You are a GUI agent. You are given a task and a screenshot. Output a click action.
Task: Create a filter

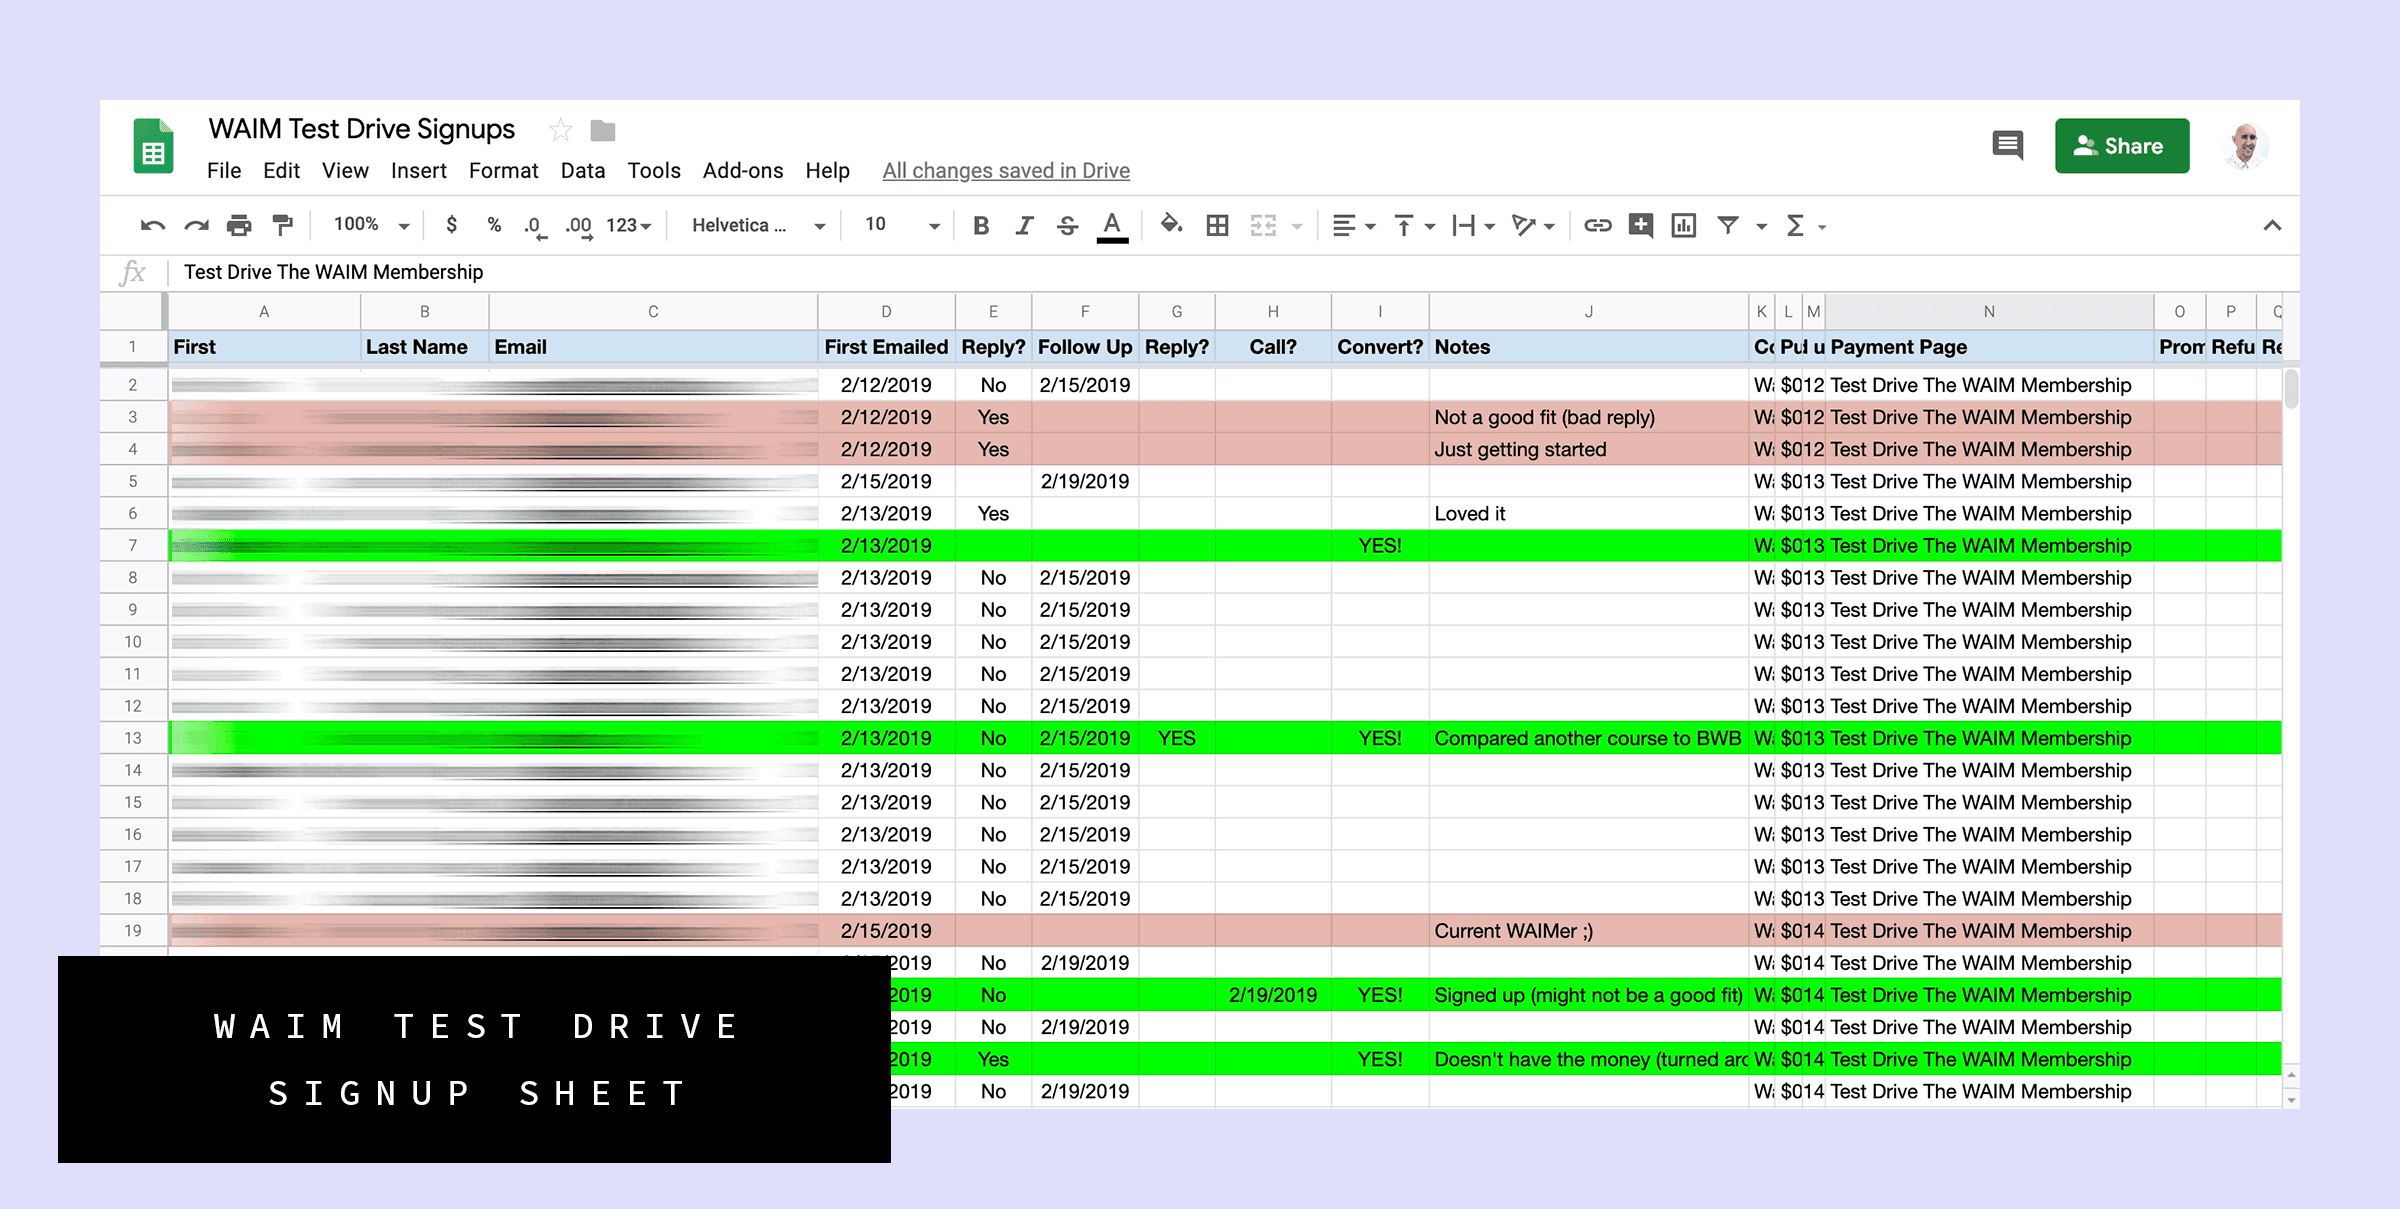coord(1729,225)
